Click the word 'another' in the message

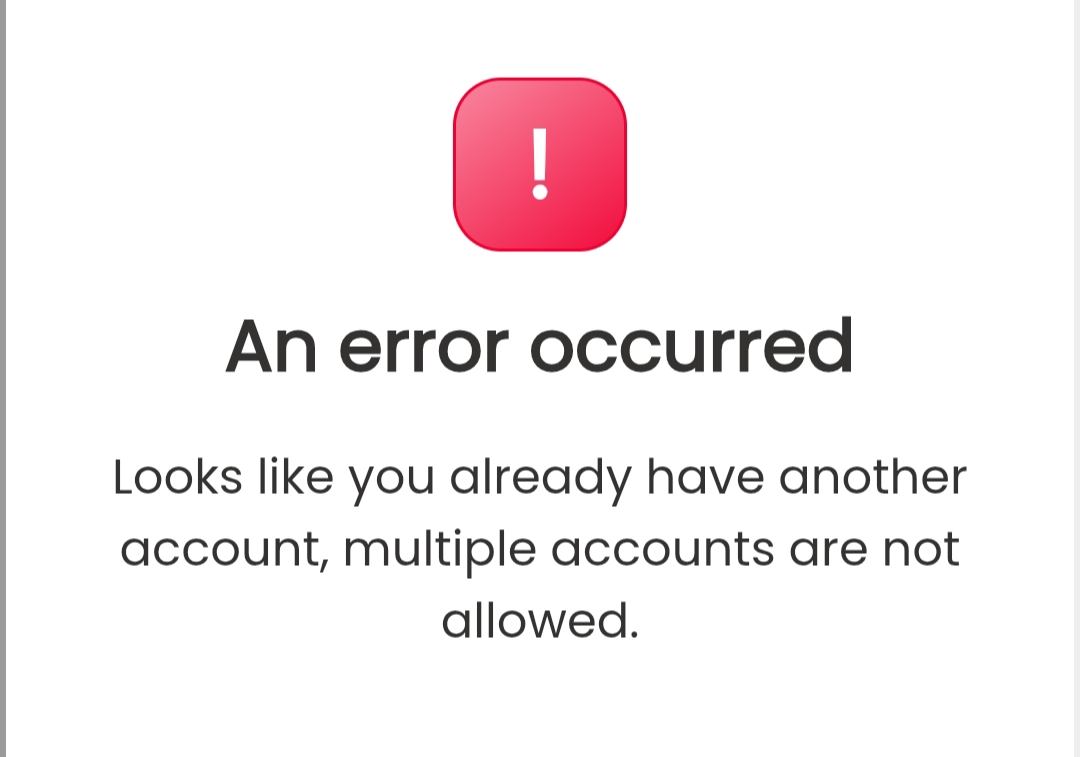tap(873, 477)
